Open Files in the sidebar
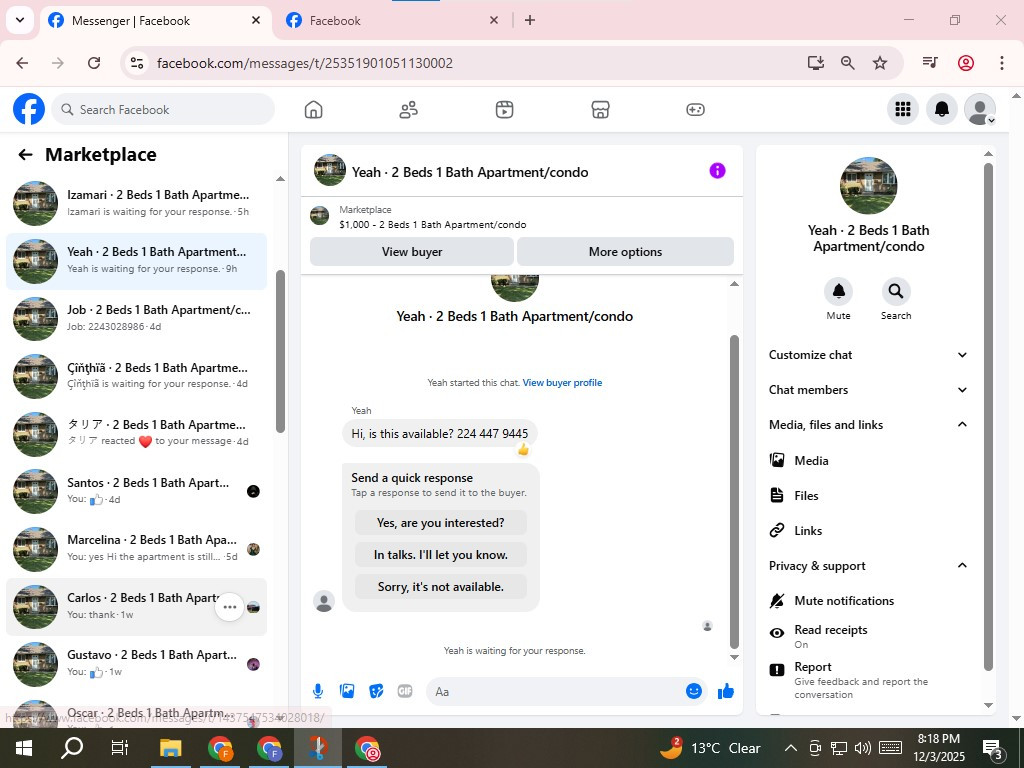The width and height of the screenshot is (1024, 768). [x=866, y=496]
